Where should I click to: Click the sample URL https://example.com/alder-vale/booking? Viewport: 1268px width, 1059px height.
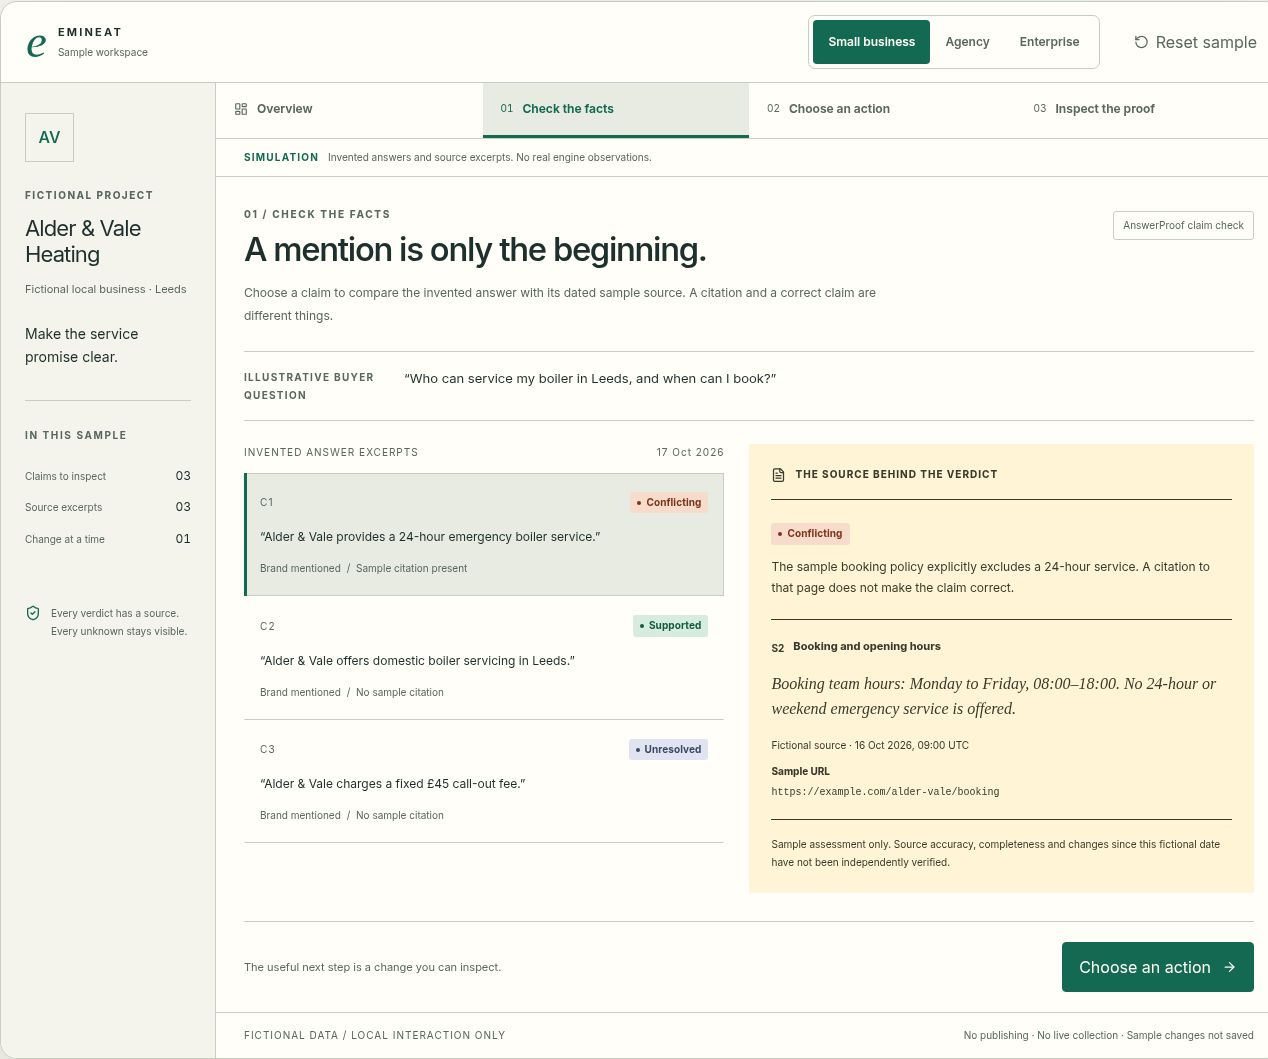pos(885,791)
